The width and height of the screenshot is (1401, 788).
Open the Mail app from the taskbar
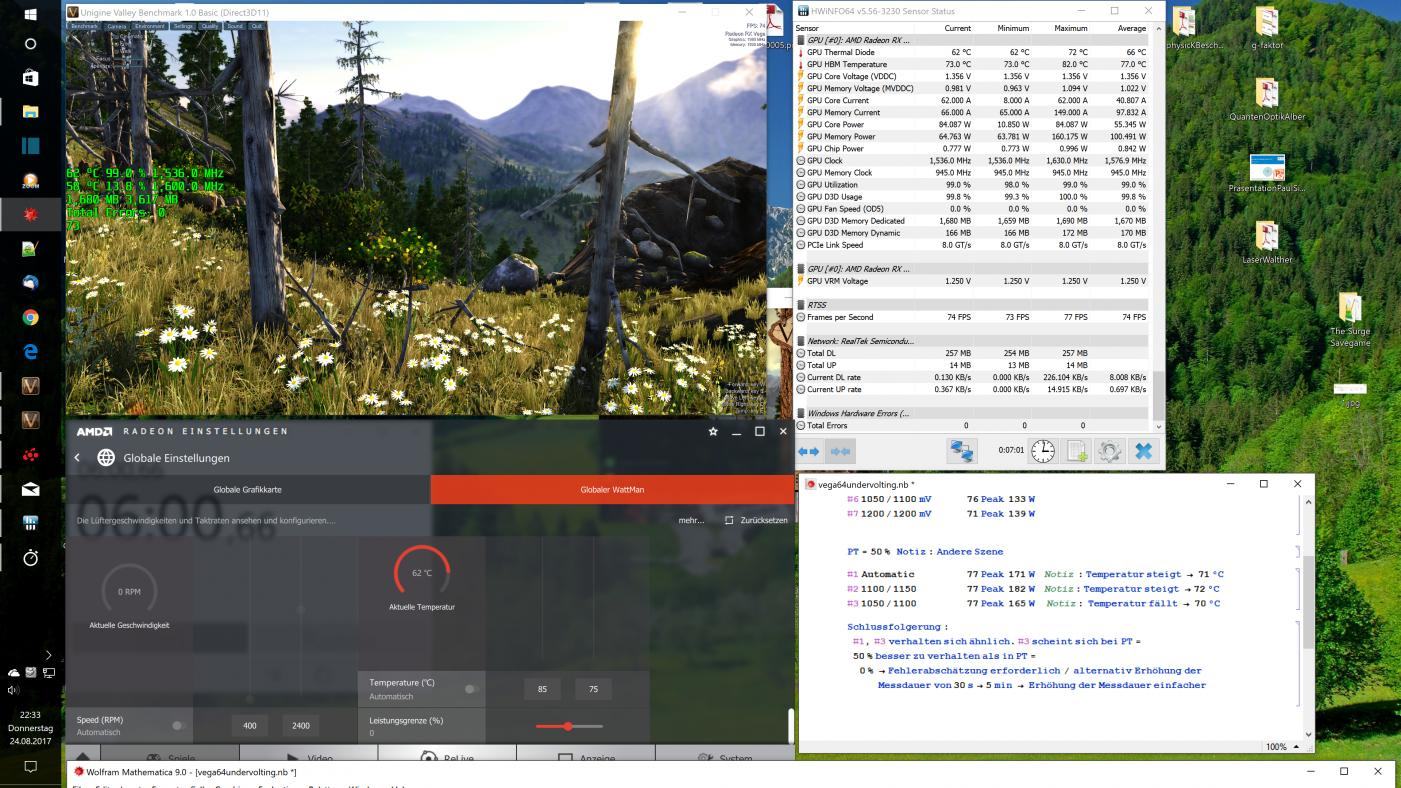tap(30, 489)
